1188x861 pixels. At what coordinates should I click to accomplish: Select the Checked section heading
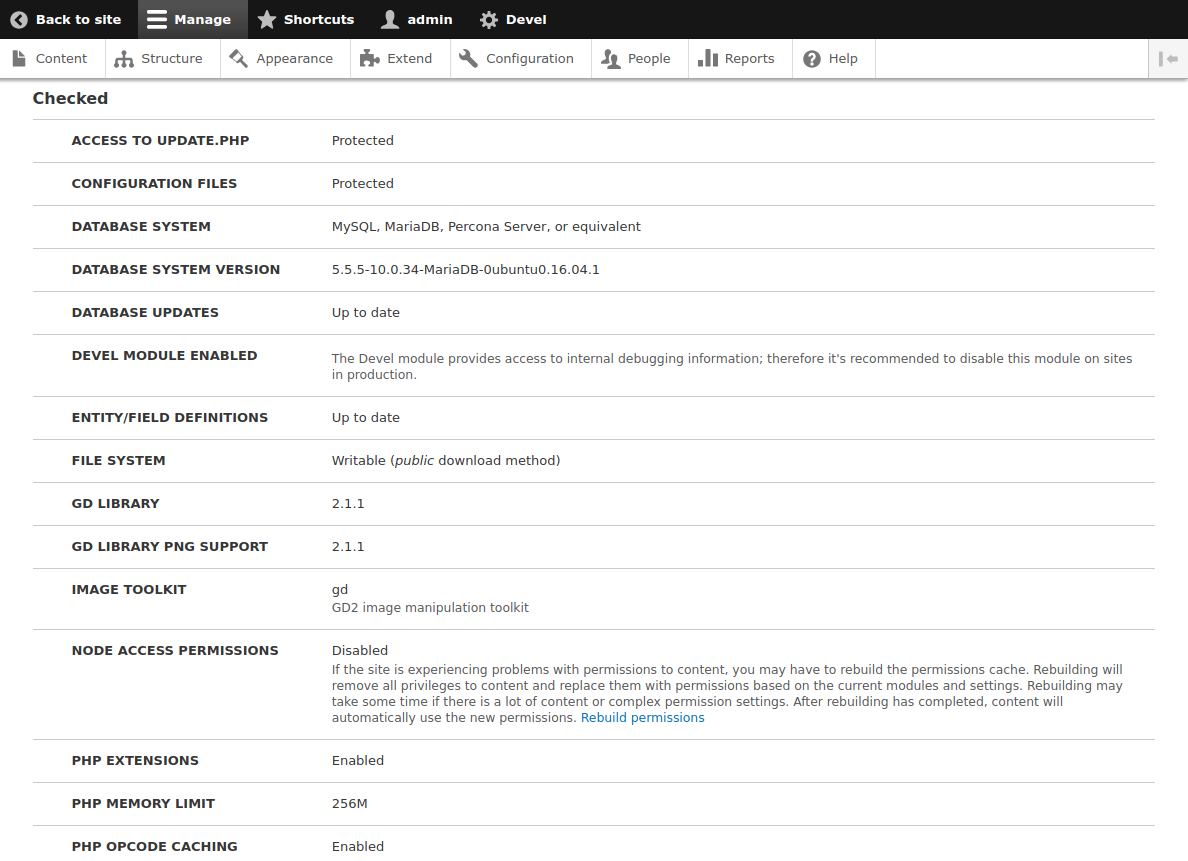[x=70, y=99]
